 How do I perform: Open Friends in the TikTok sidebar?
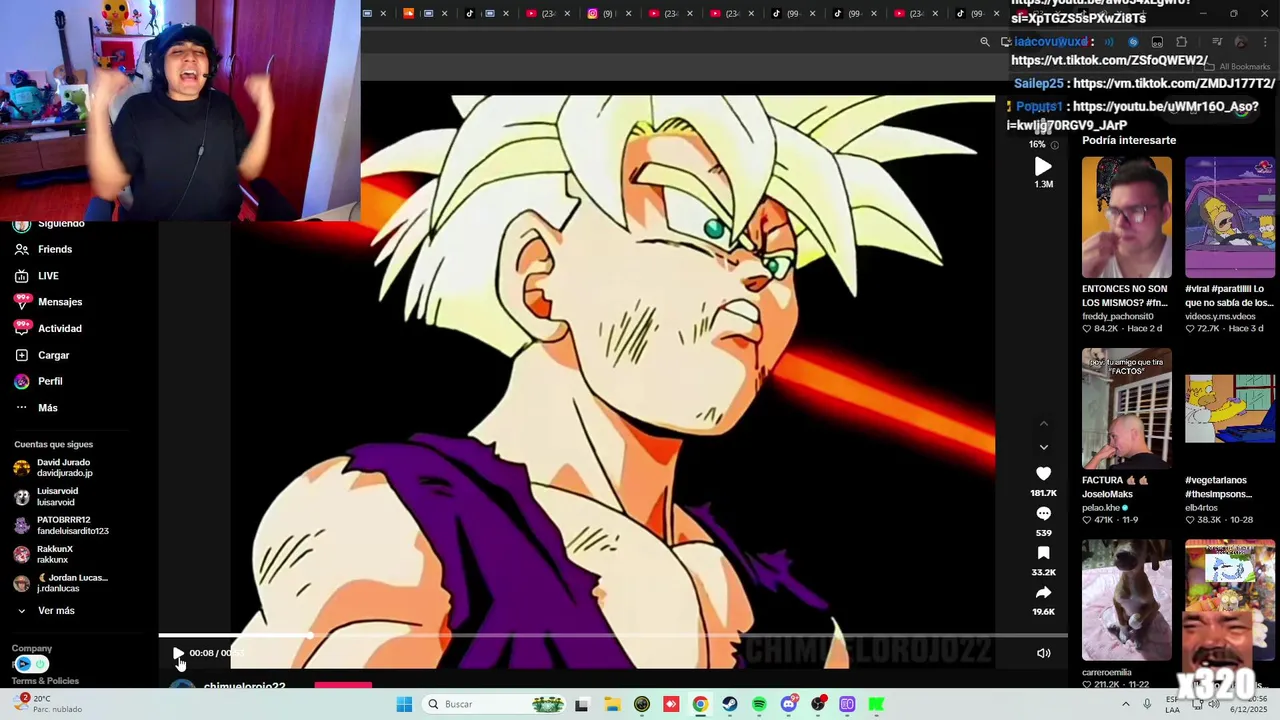(55, 249)
